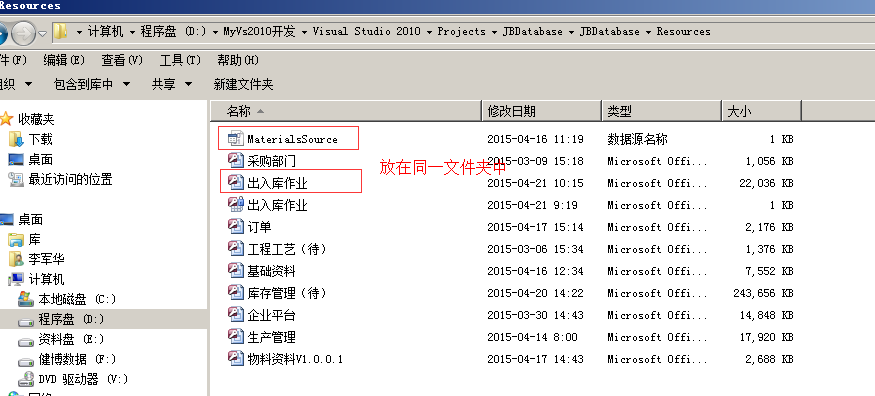Open the 编辑(E) menu
This screenshot has height=396, width=875.
(64, 60)
